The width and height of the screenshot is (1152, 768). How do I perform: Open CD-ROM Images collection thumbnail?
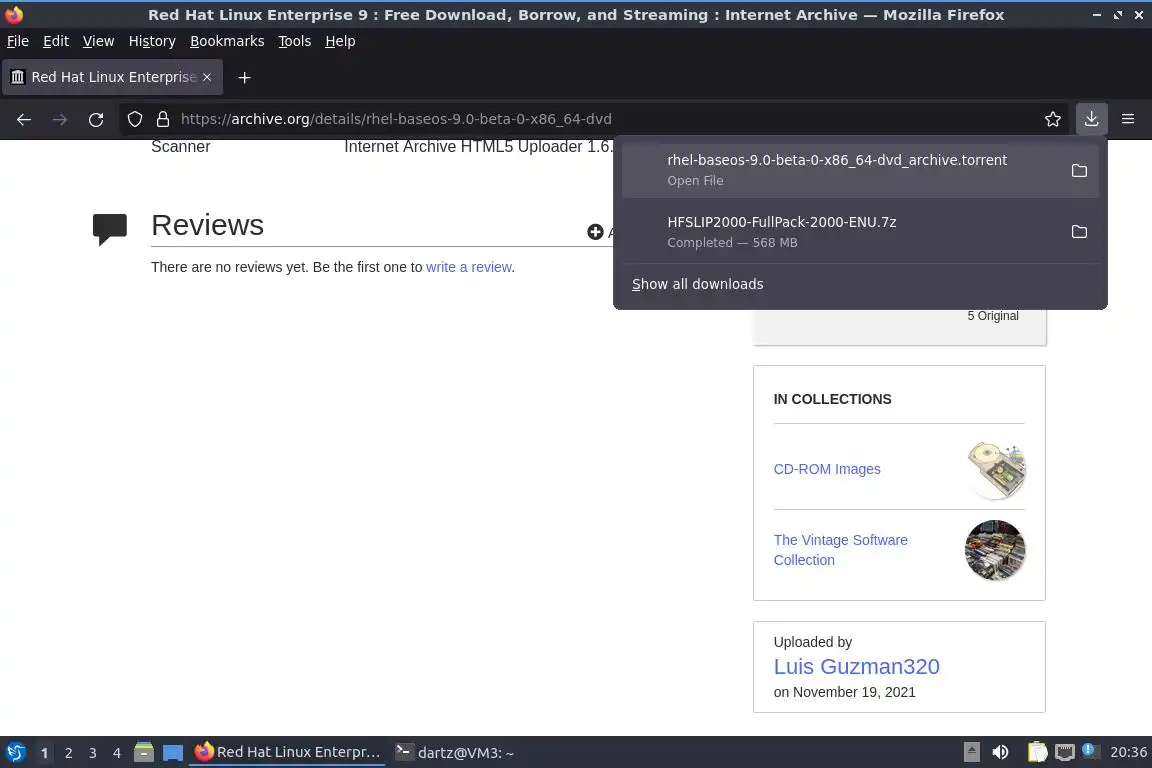(996, 470)
